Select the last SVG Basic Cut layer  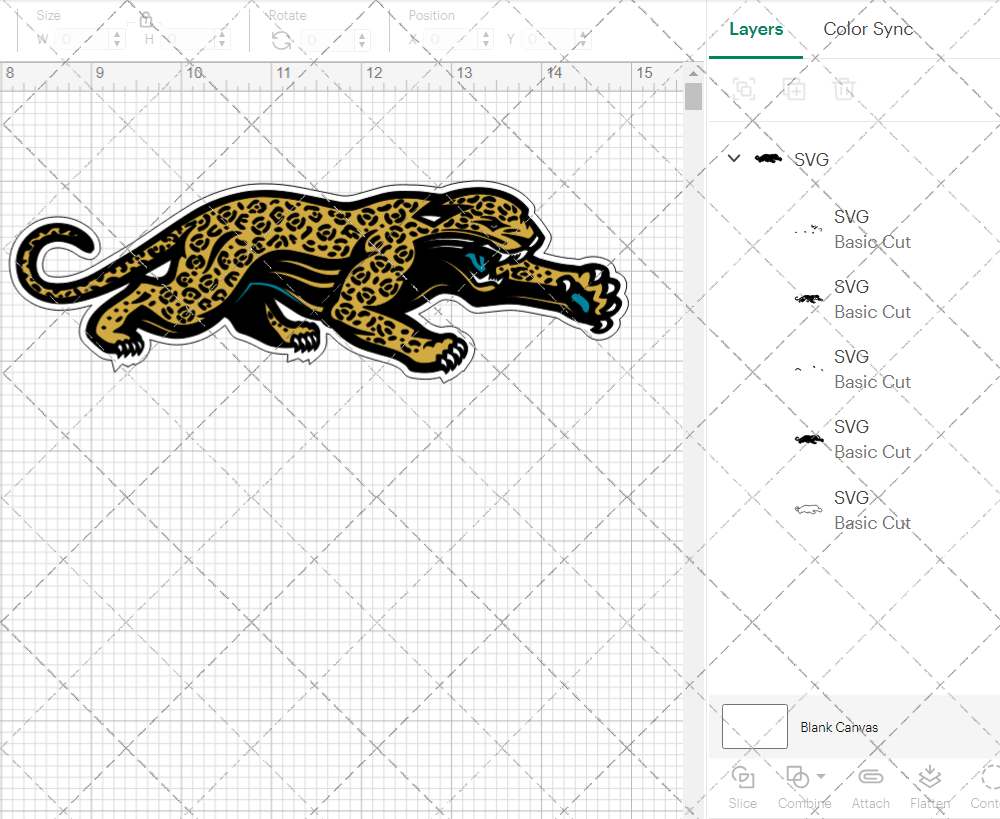(x=872, y=510)
